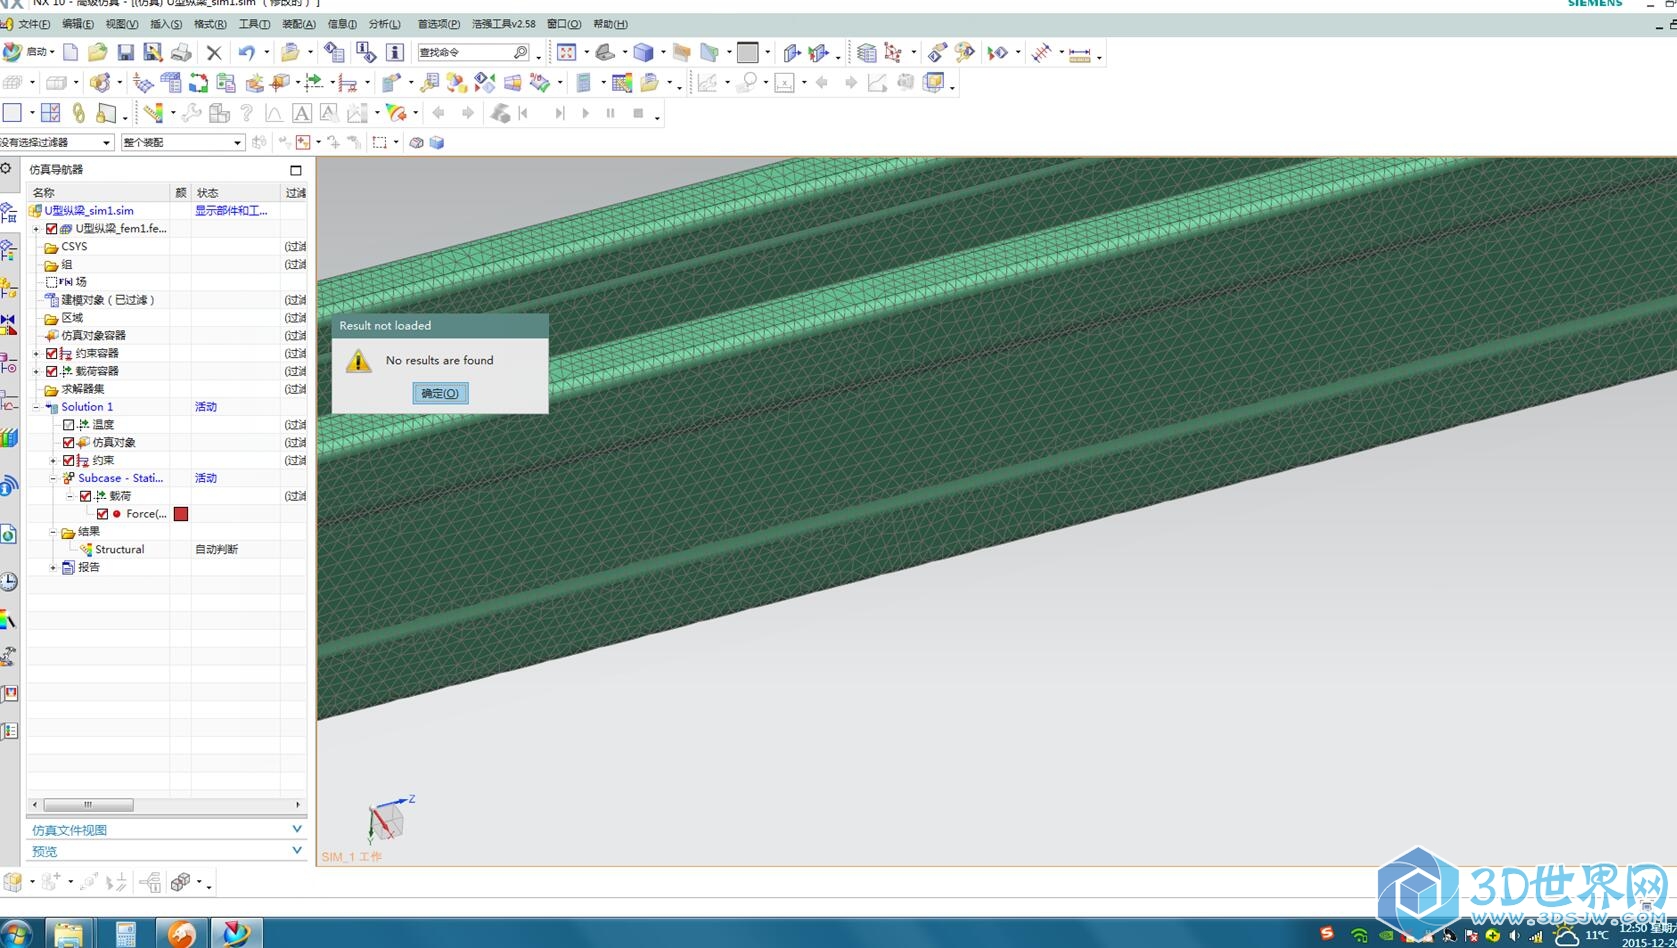This screenshot has height=948, width=1677.
Task: Click the 启动 start button
Action: point(27,52)
